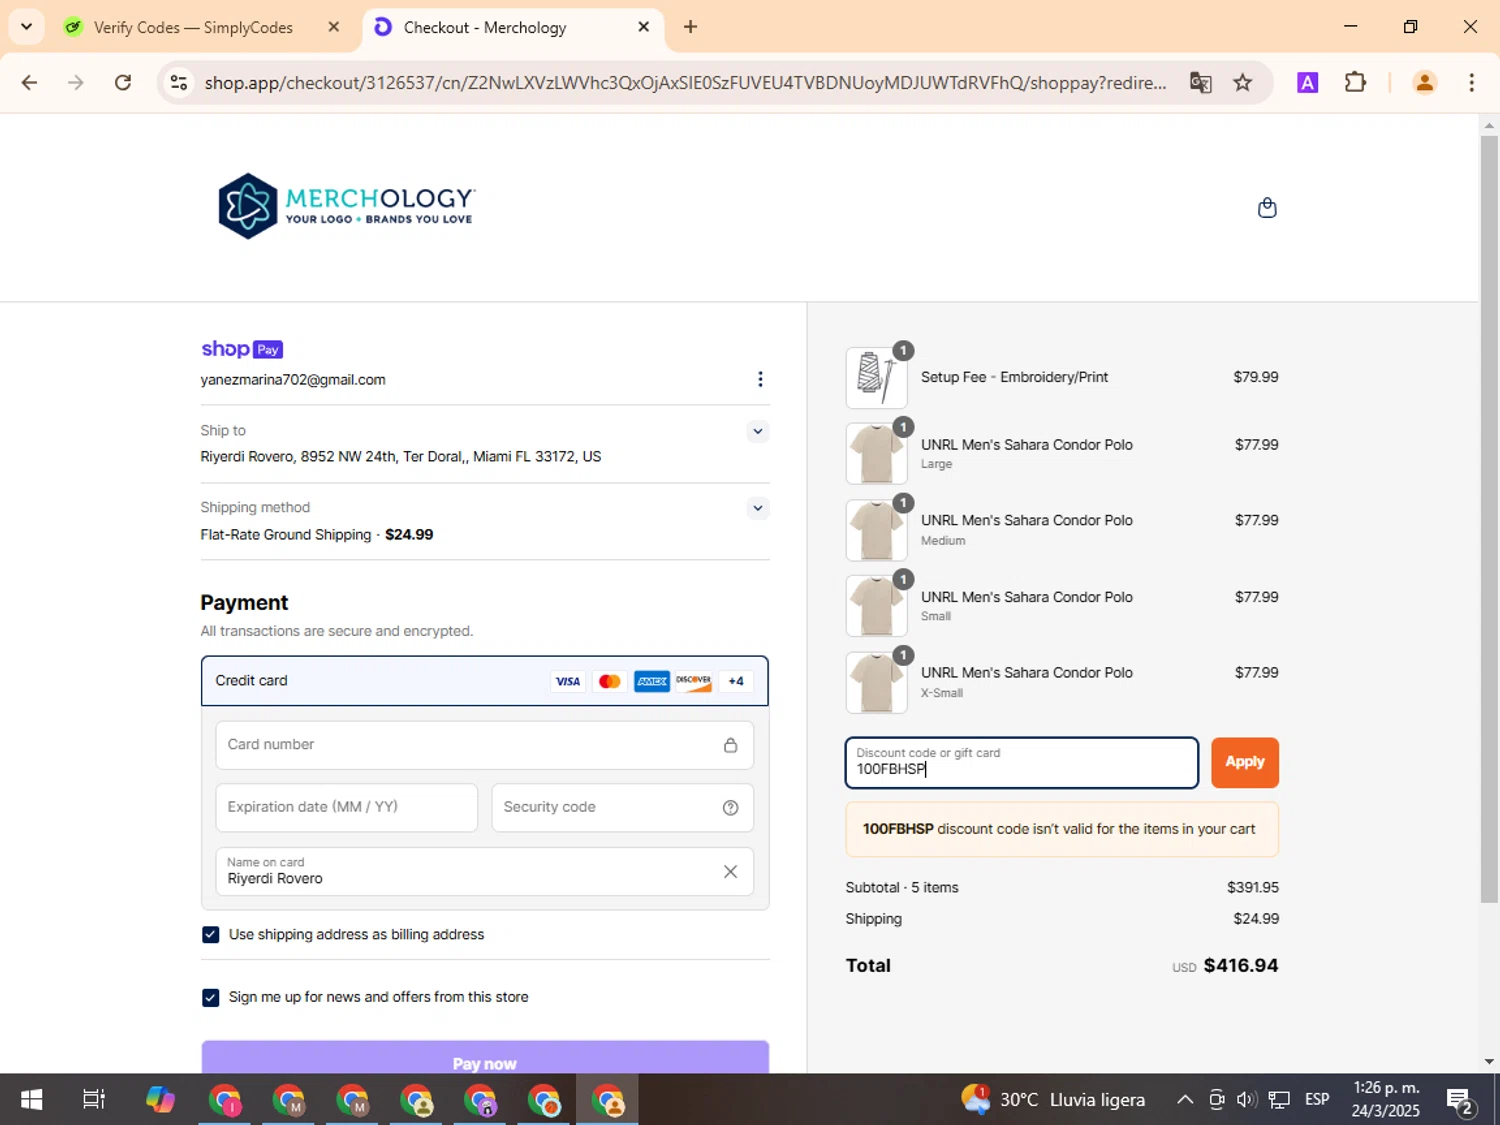Open the taskbar clock and date
The width and height of the screenshot is (1500, 1125).
coord(1385,1100)
